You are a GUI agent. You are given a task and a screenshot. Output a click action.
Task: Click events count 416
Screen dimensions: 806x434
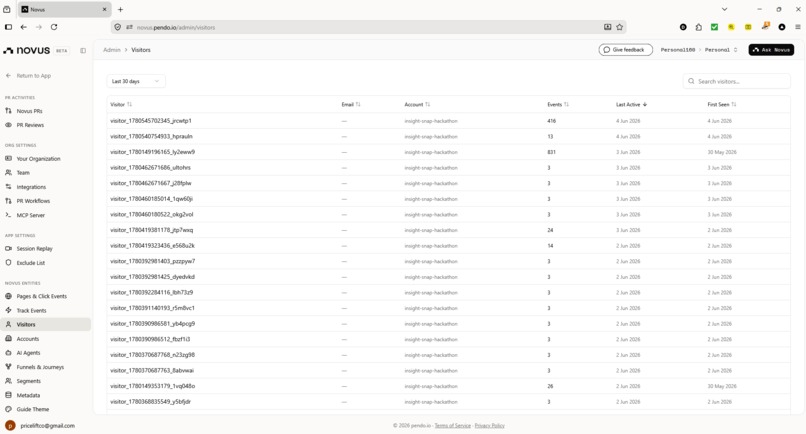551,121
